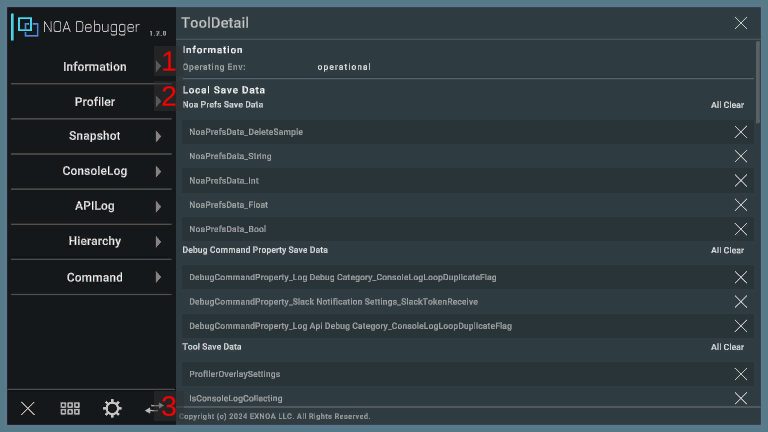The image size is (768, 432).
Task: Expand the Snapshot menu arrow
Action: [x=158, y=136]
